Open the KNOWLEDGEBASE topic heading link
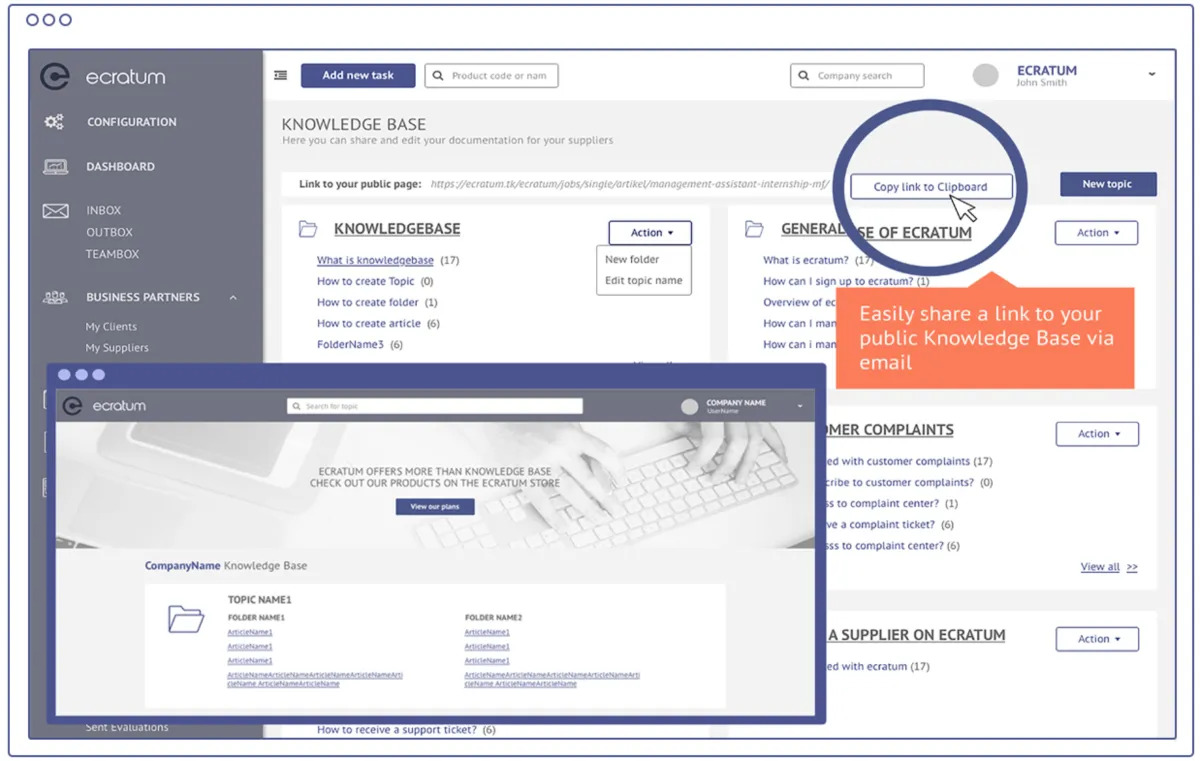1200x761 pixels. 397,229
